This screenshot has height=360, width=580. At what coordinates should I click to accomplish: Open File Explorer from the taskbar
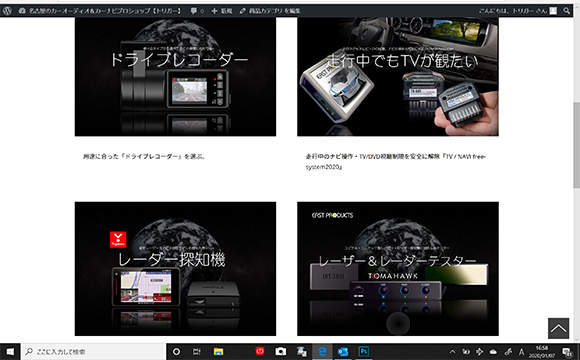(218, 351)
